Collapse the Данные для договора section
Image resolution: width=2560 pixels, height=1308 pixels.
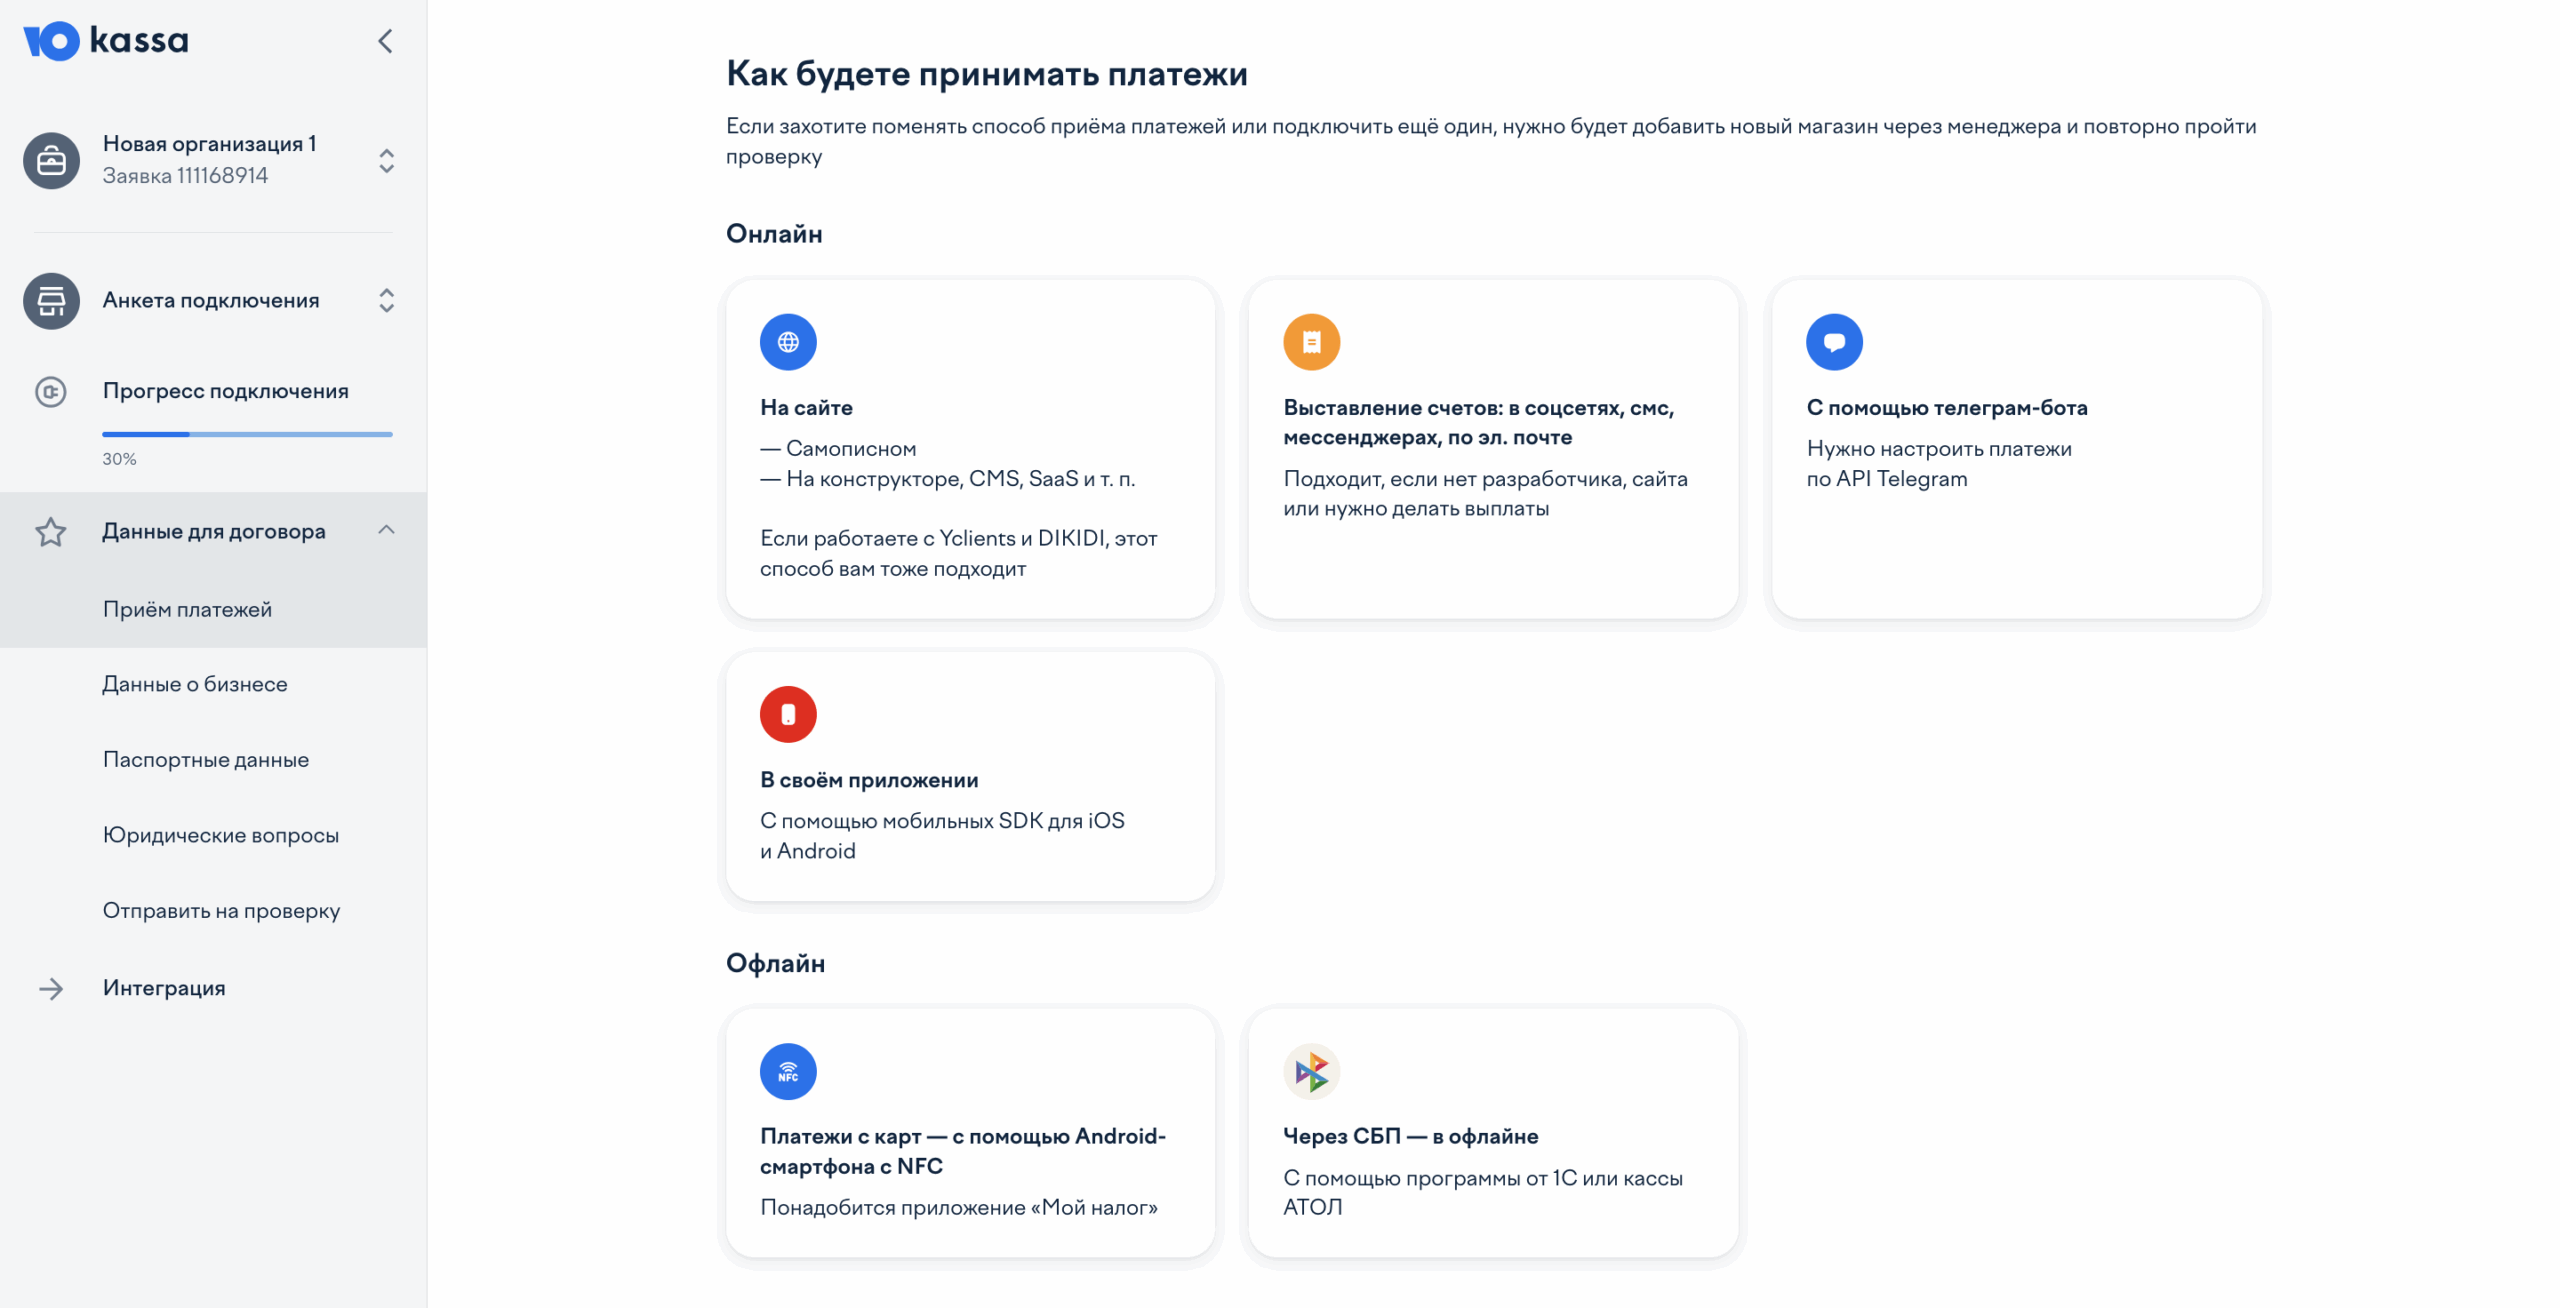386,530
